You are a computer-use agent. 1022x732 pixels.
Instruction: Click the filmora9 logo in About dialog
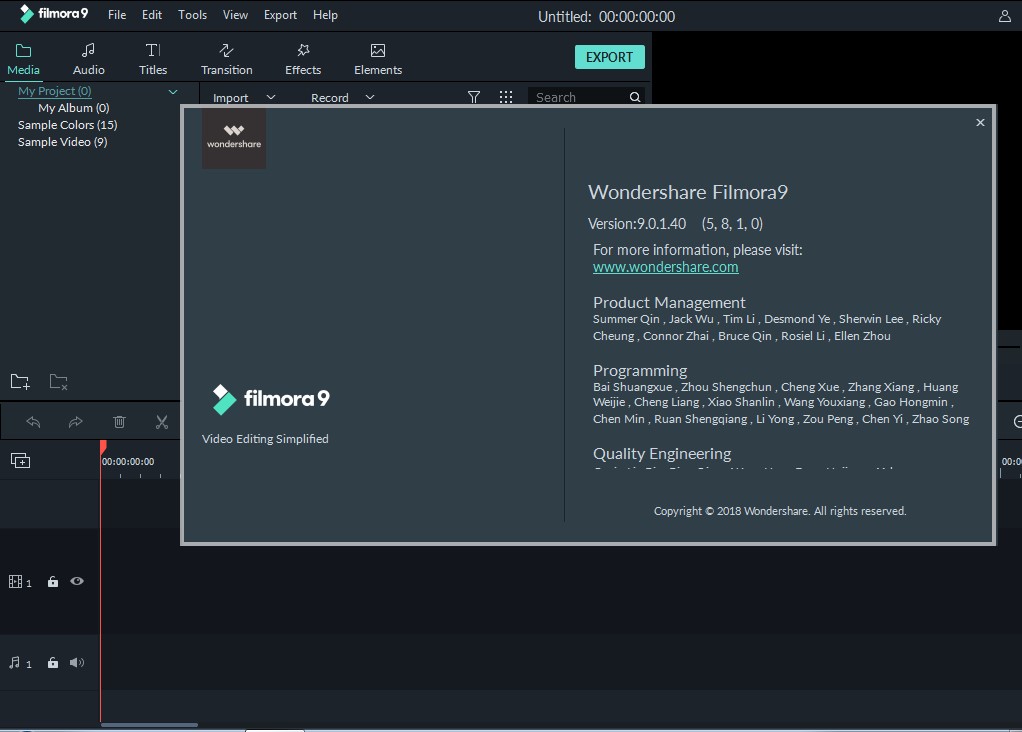(x=271, y=399)
